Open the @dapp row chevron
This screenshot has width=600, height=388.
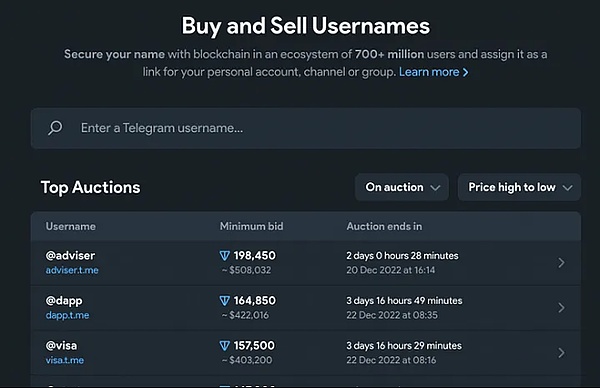click(561, 308)
